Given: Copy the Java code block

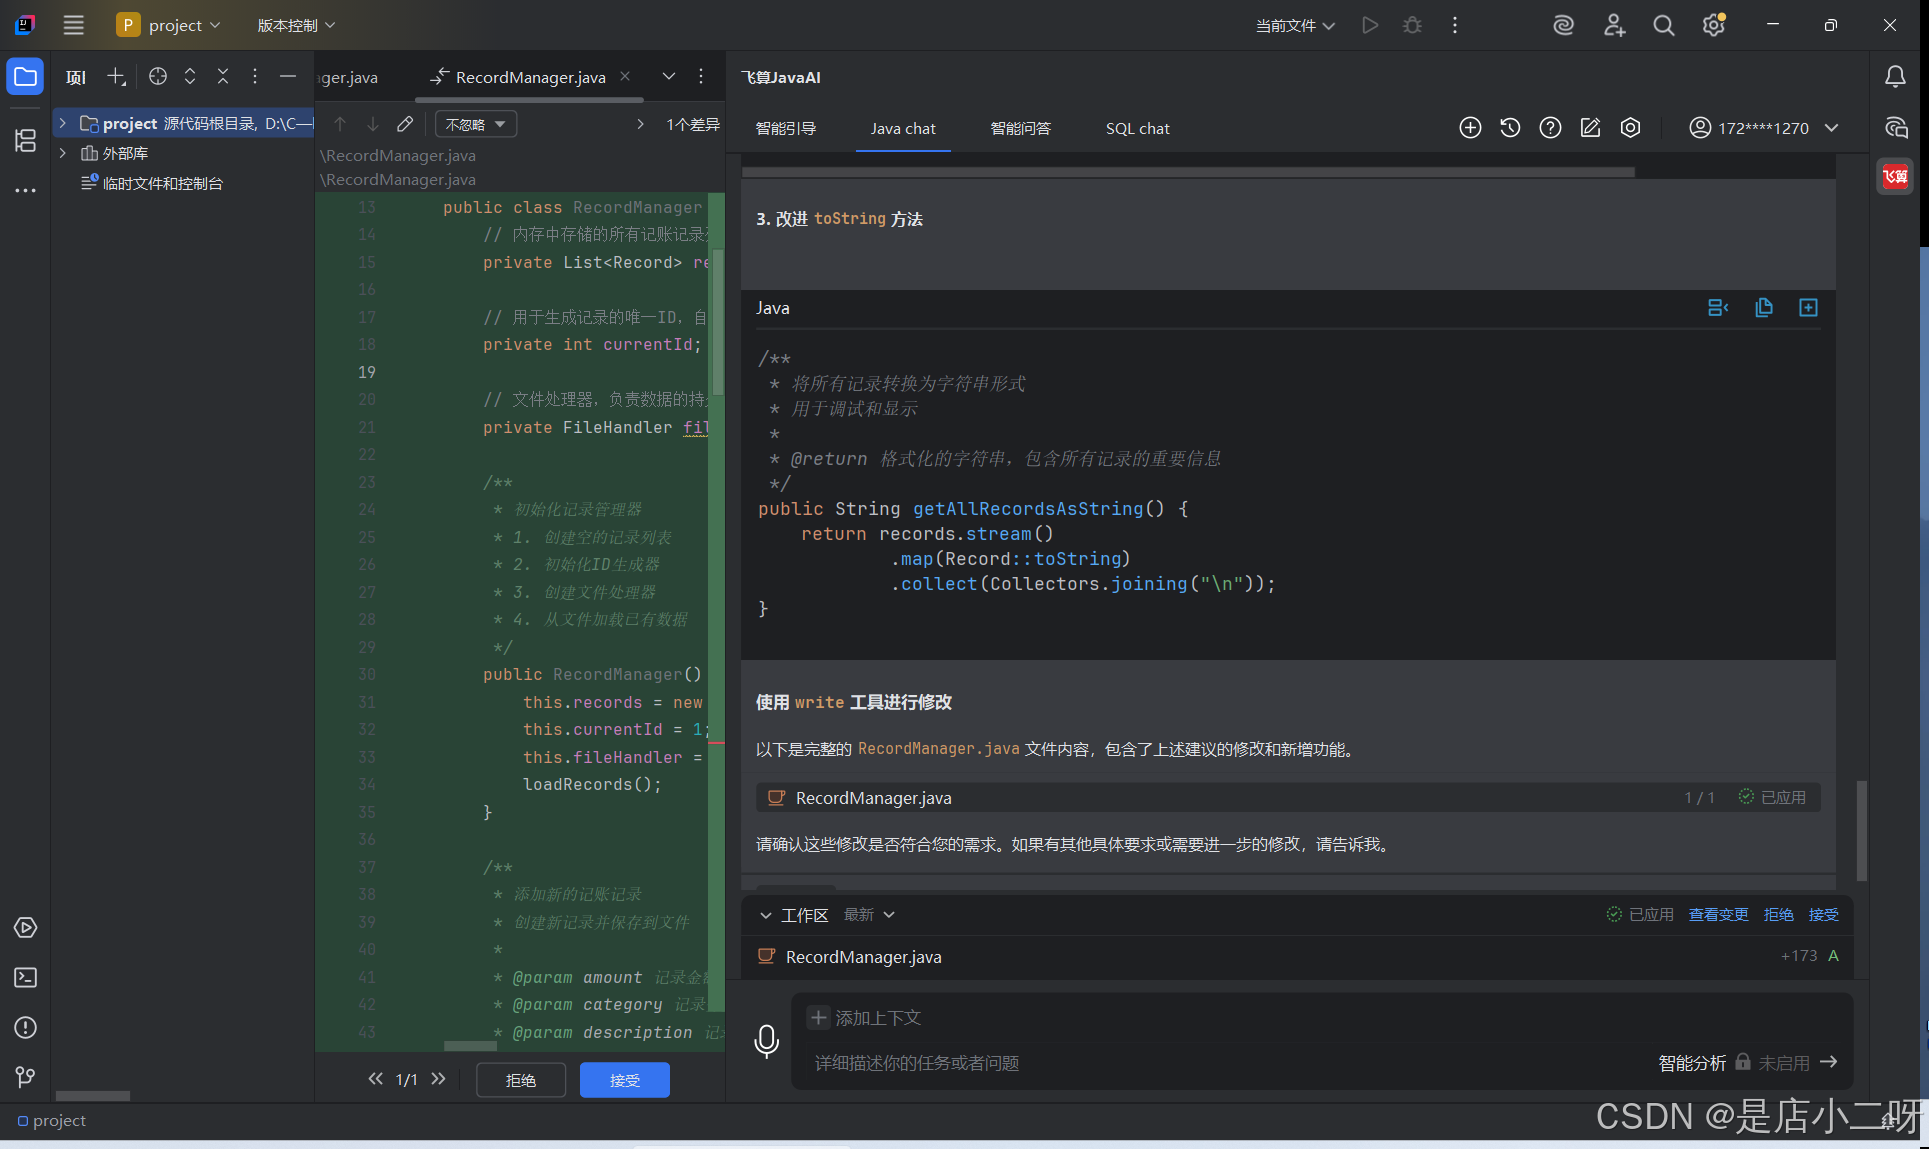Looking at the screenshot, I should tap(1764, 307).
